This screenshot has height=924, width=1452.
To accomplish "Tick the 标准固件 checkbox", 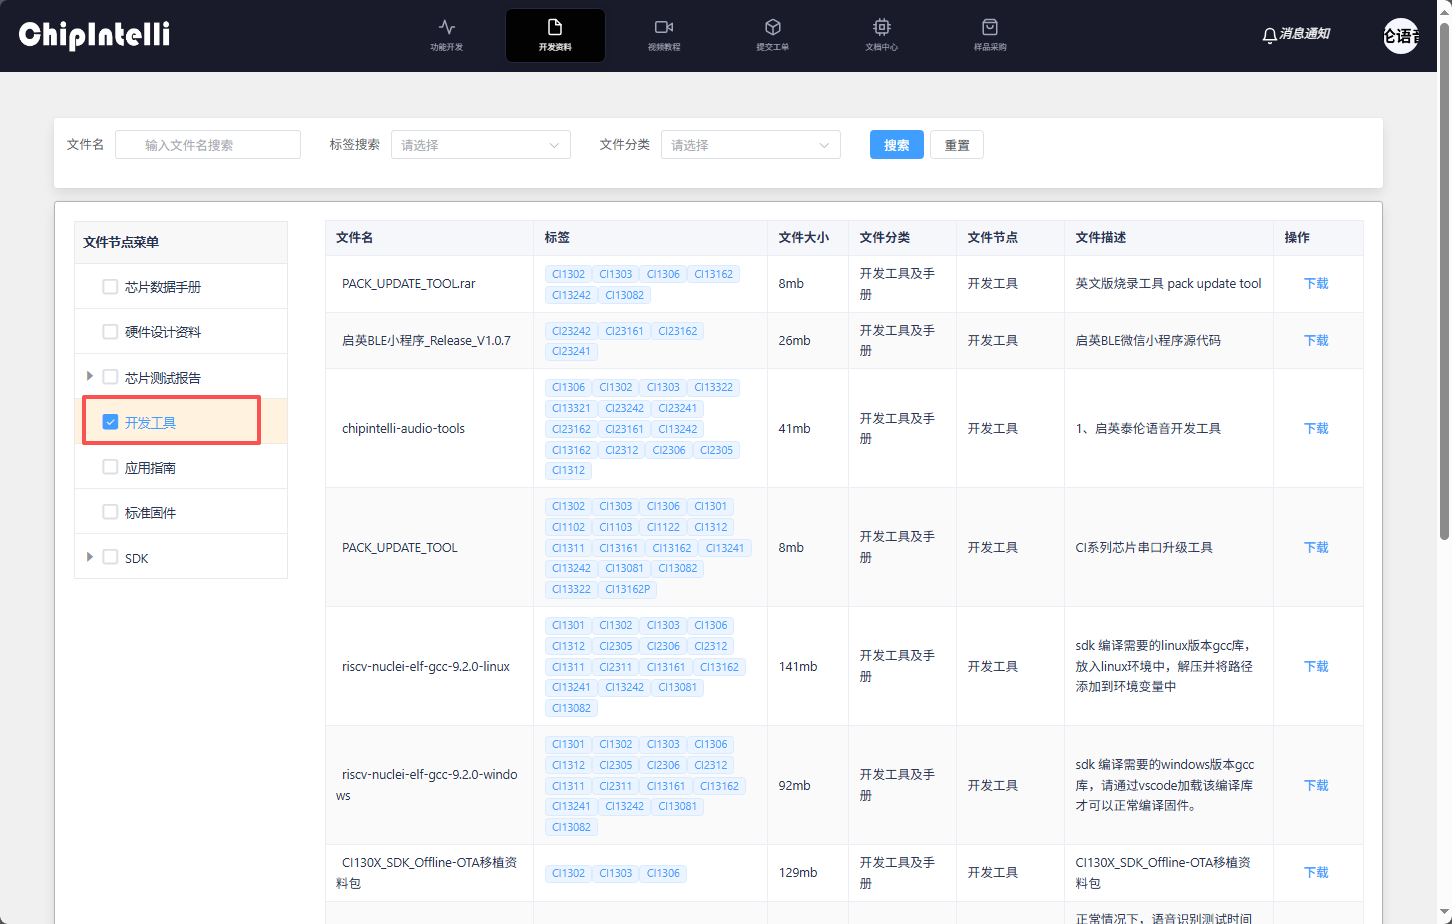I will coord(110,512).
